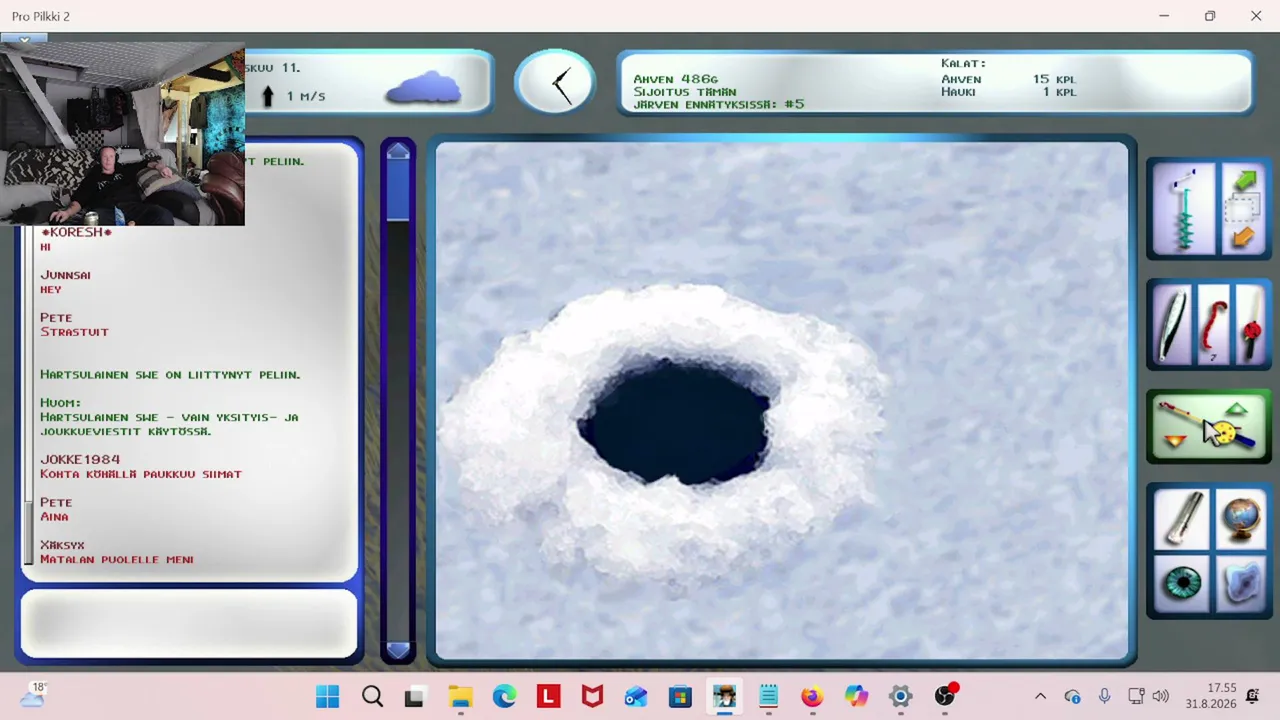This screenshot has width=1280, height=720.
Task: Click the 'Ahven 486g' catch text
Action: 676,79
